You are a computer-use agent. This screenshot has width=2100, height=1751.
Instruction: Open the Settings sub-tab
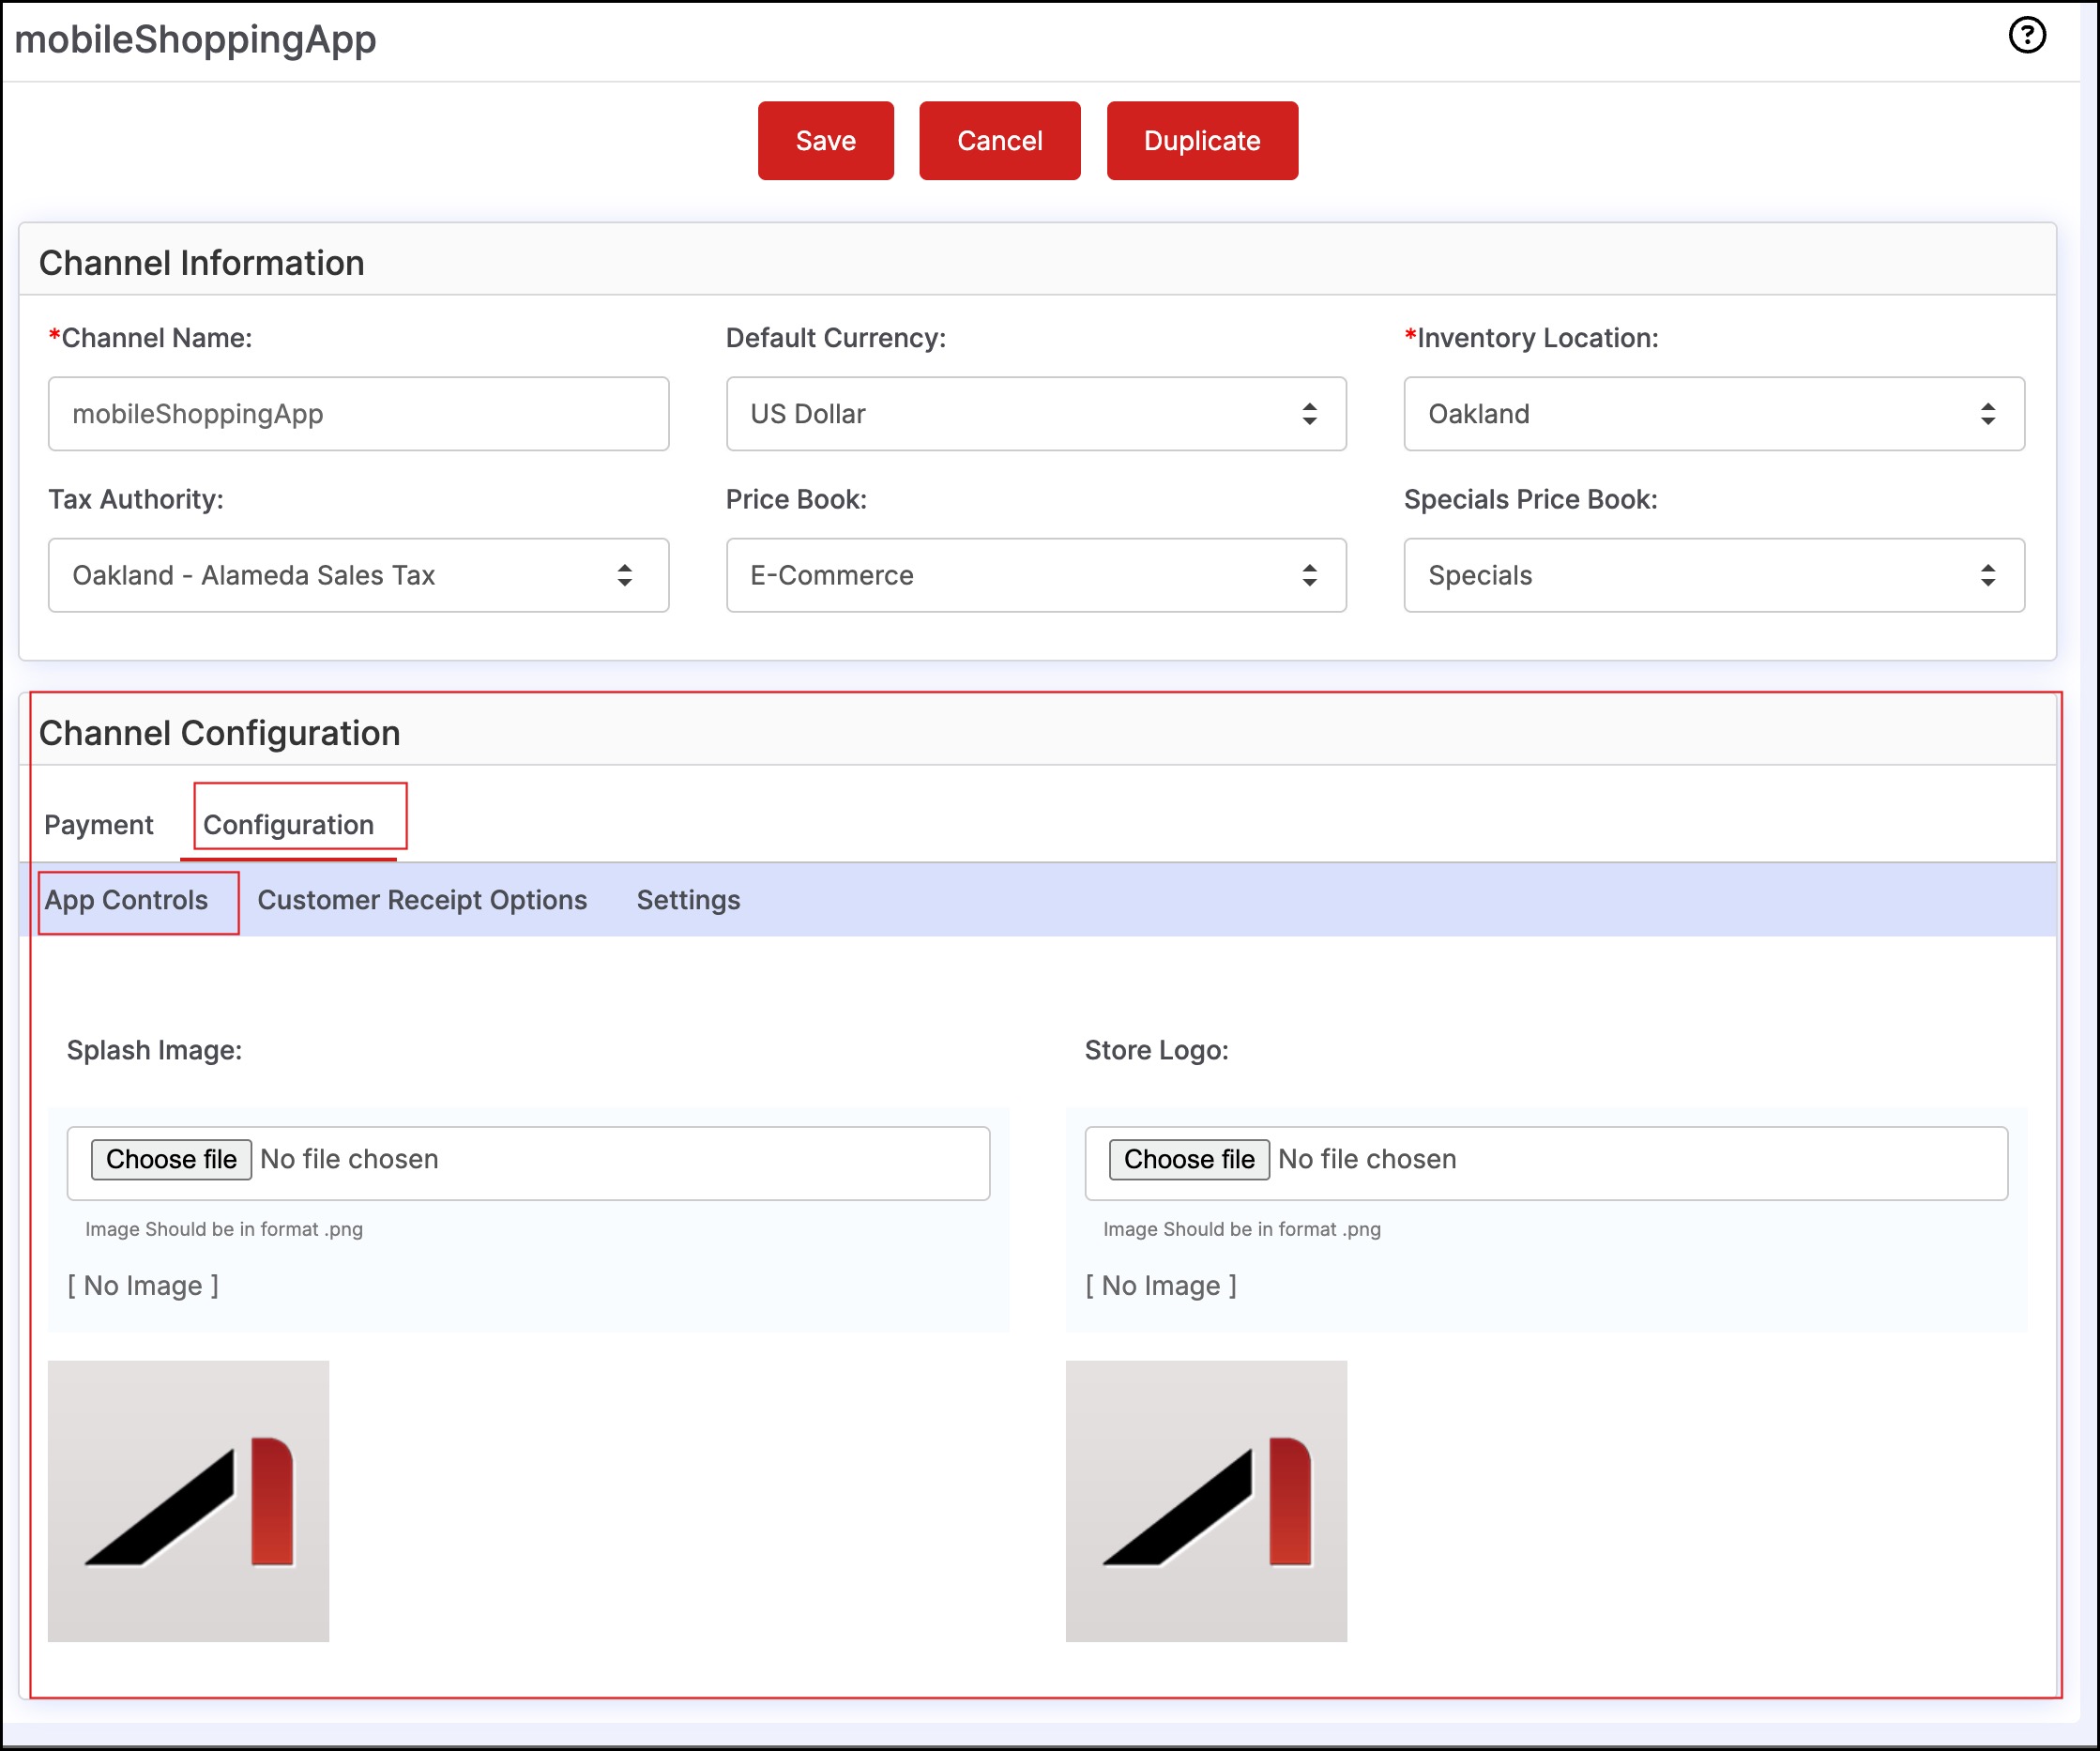pyautogui.click(x=688, y=900)
